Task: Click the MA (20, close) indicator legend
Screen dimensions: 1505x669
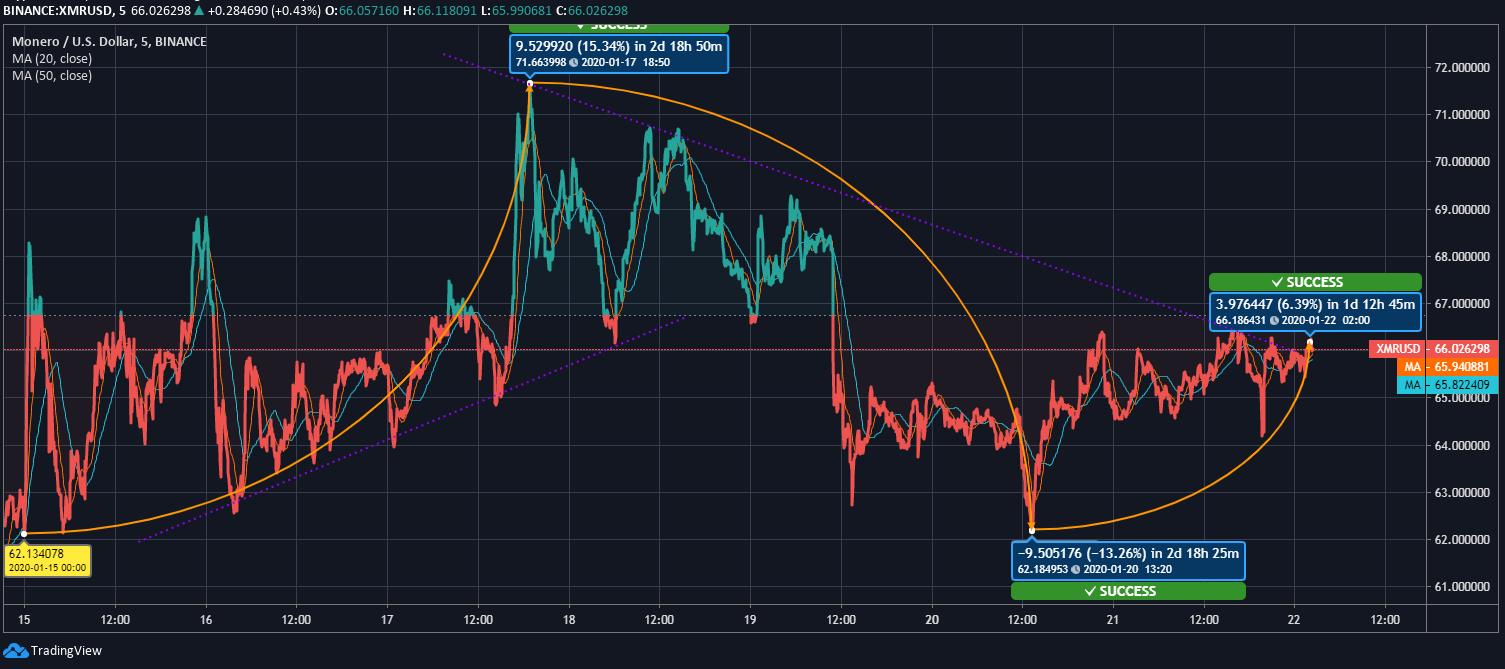Action: [52, 58]
